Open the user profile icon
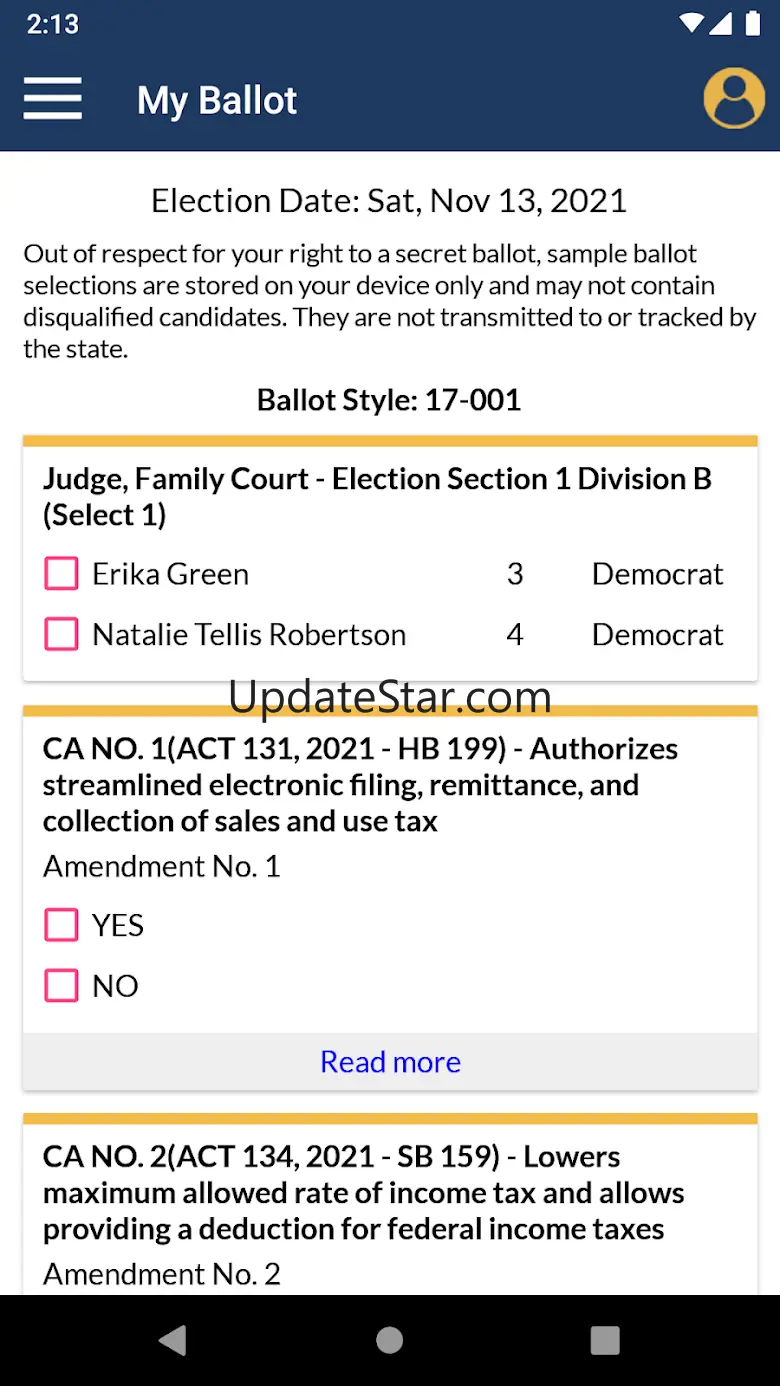This screenshot has height=1386, width=780. coord(733,98)
